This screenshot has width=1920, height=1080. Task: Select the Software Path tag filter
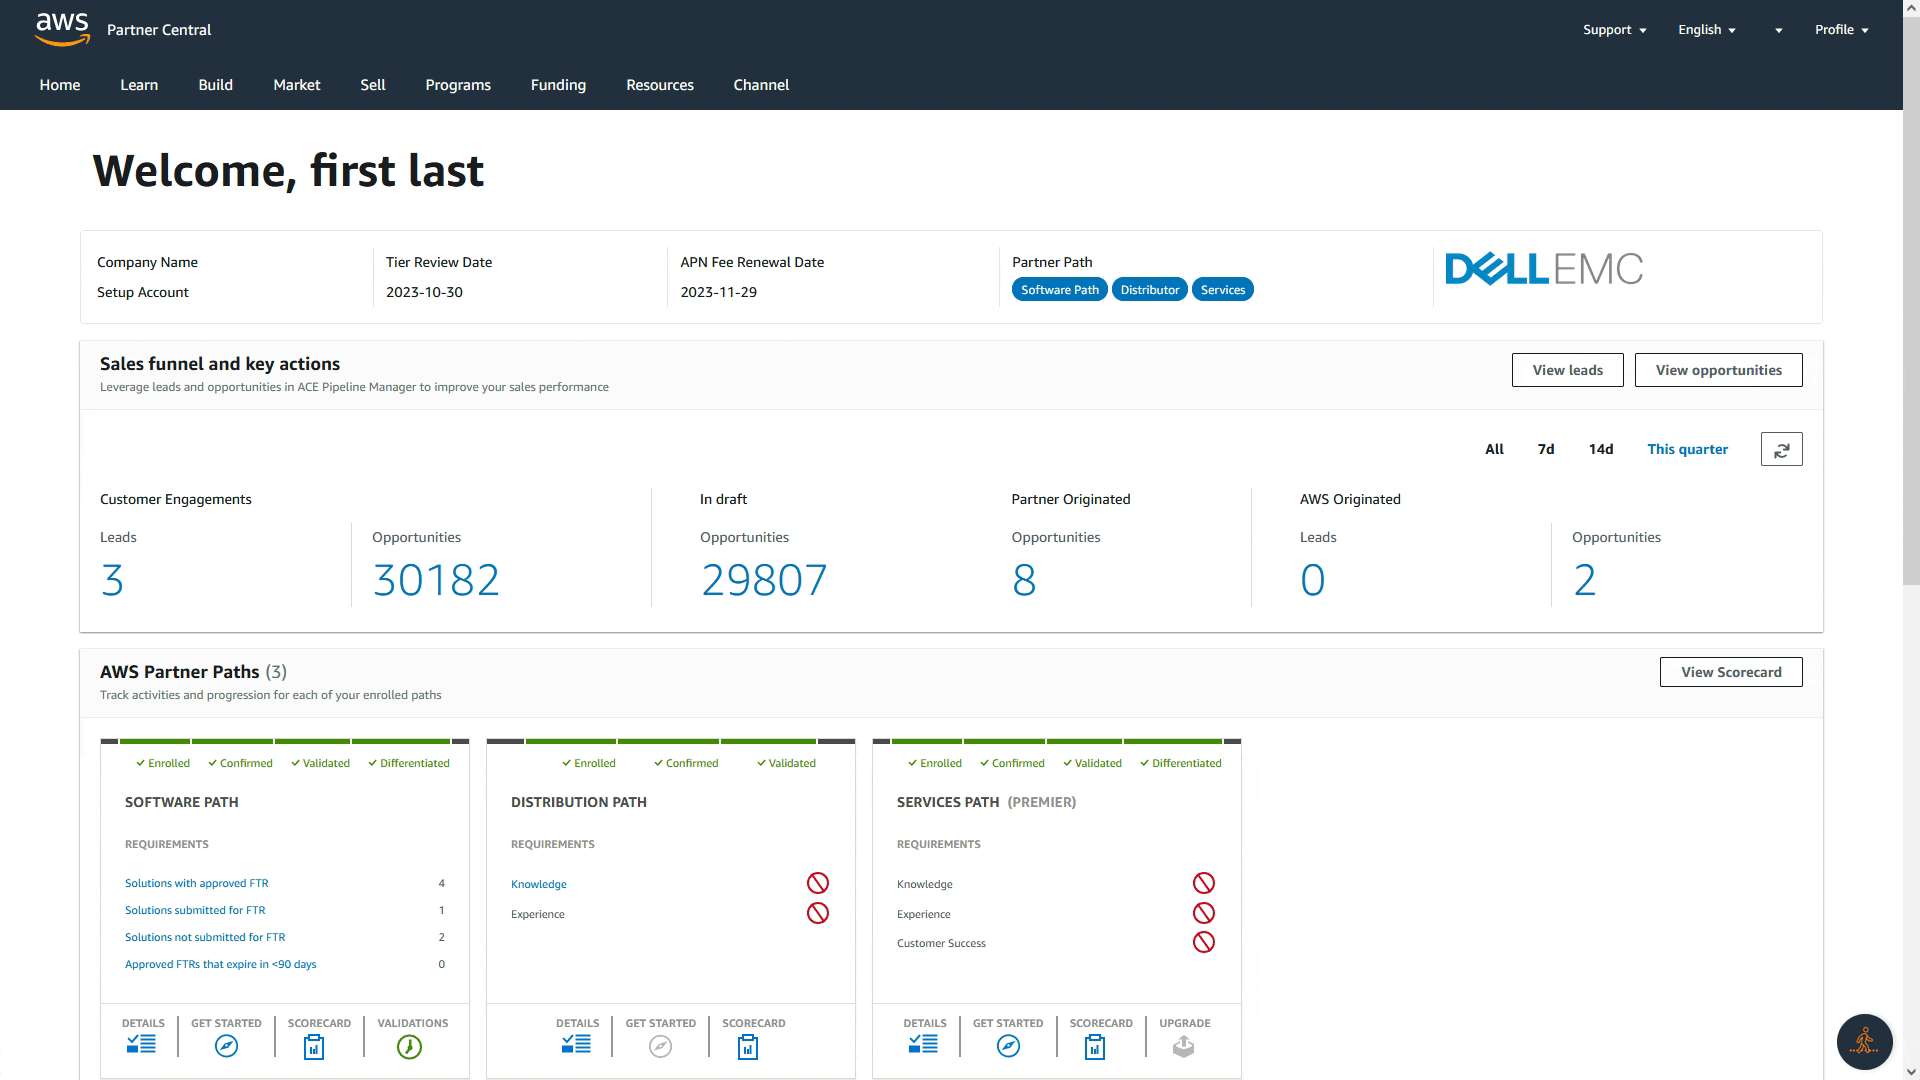[x=1060, y=289]
